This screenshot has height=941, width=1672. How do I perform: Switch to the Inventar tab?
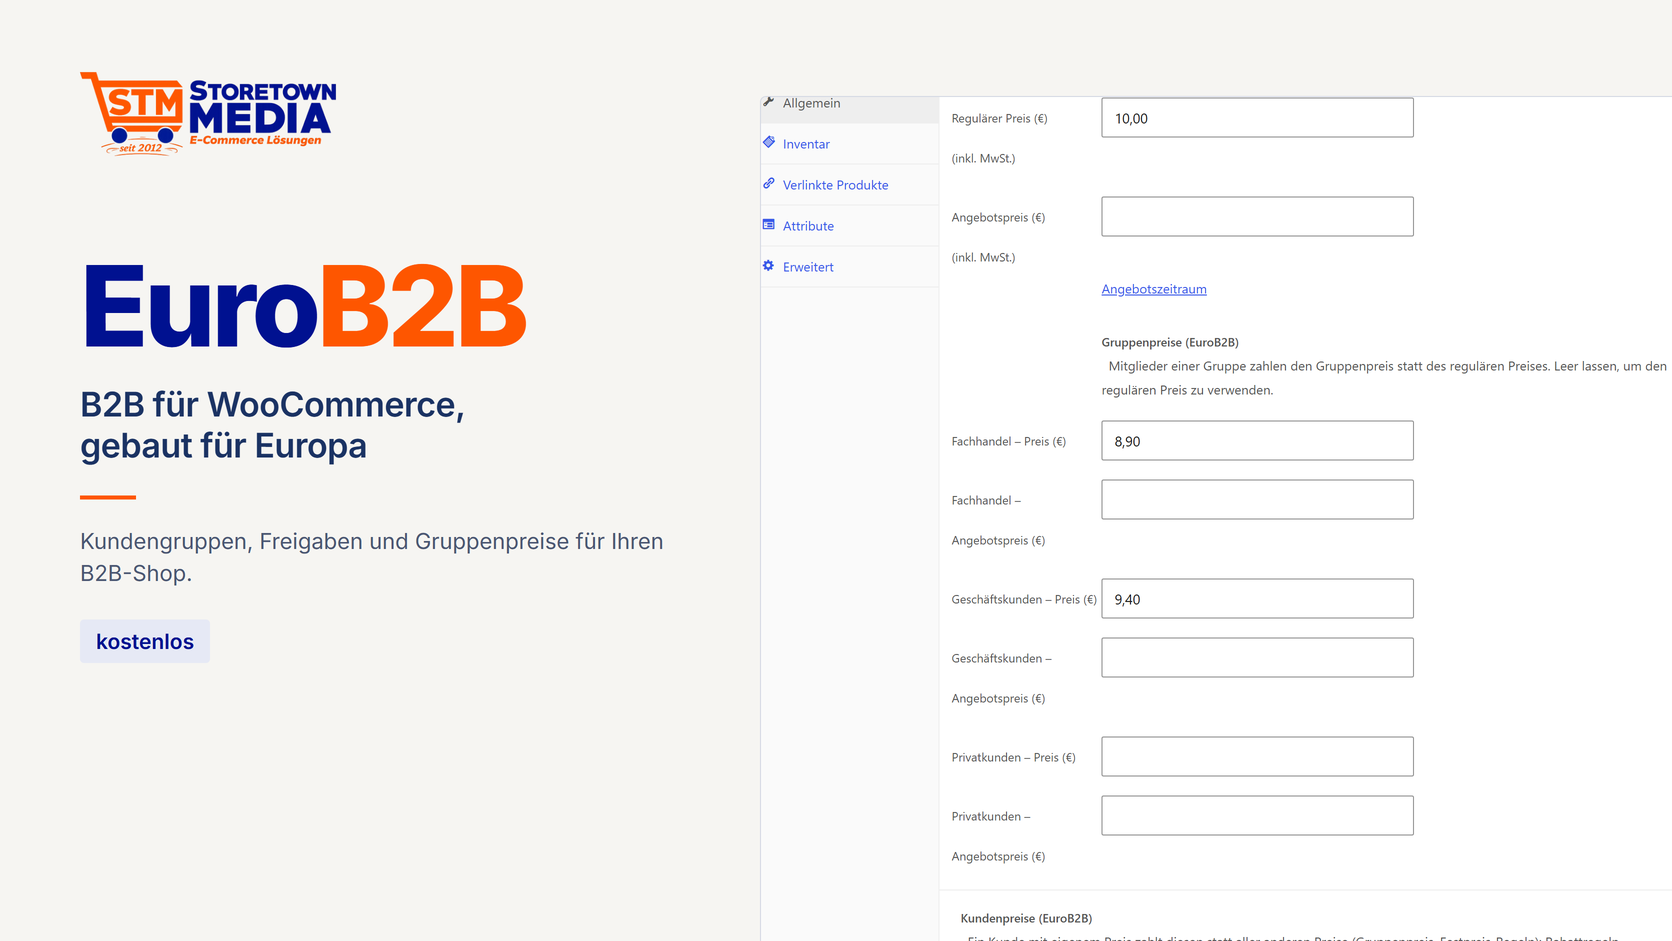pyautogui.click(x=849, y=144)
